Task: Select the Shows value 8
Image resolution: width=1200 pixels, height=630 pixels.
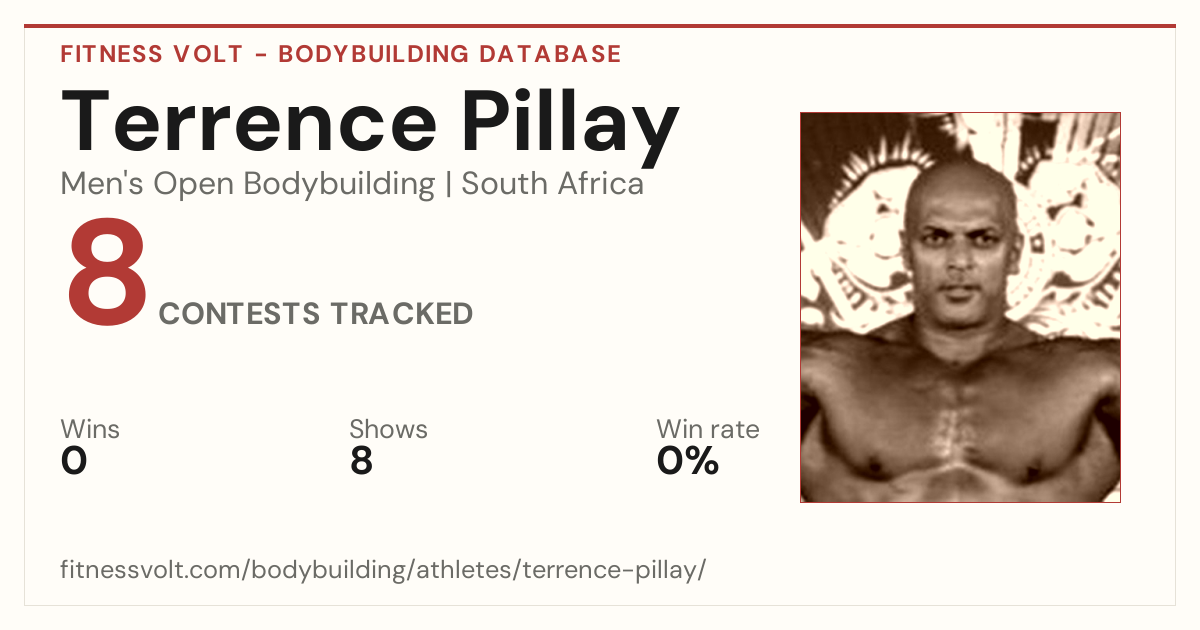Action: [x=361, y=461]
